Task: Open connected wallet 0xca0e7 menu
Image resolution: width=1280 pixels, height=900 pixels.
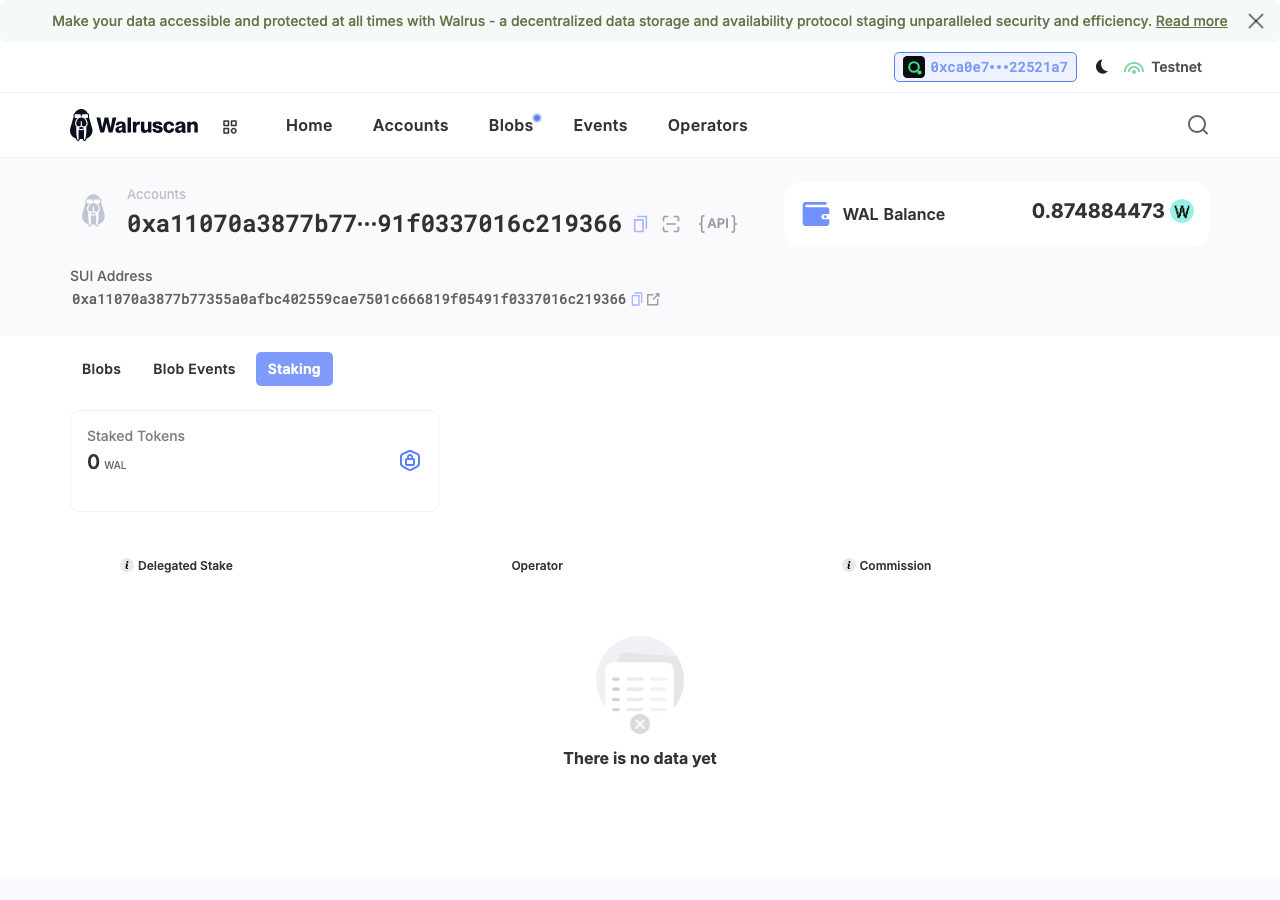Action: 985,67
